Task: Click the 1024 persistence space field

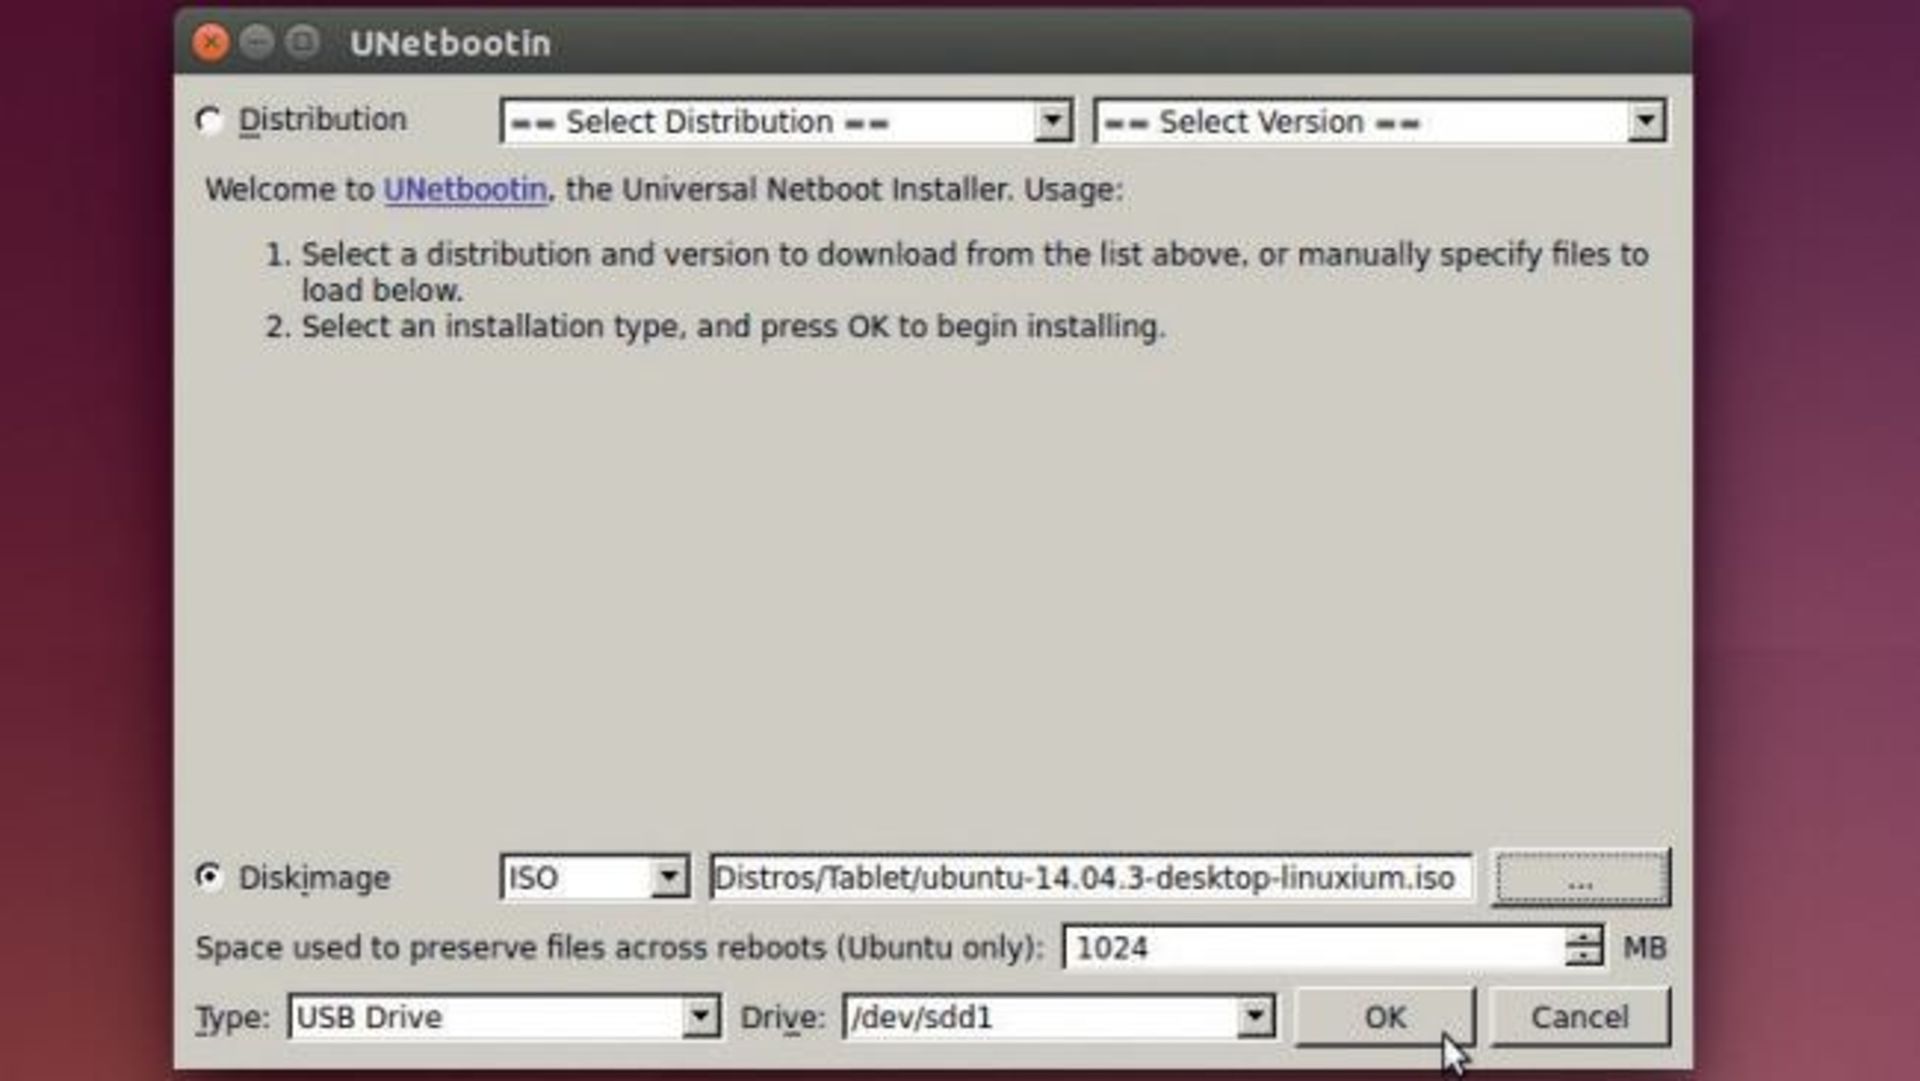Action: click(1315, 947)
